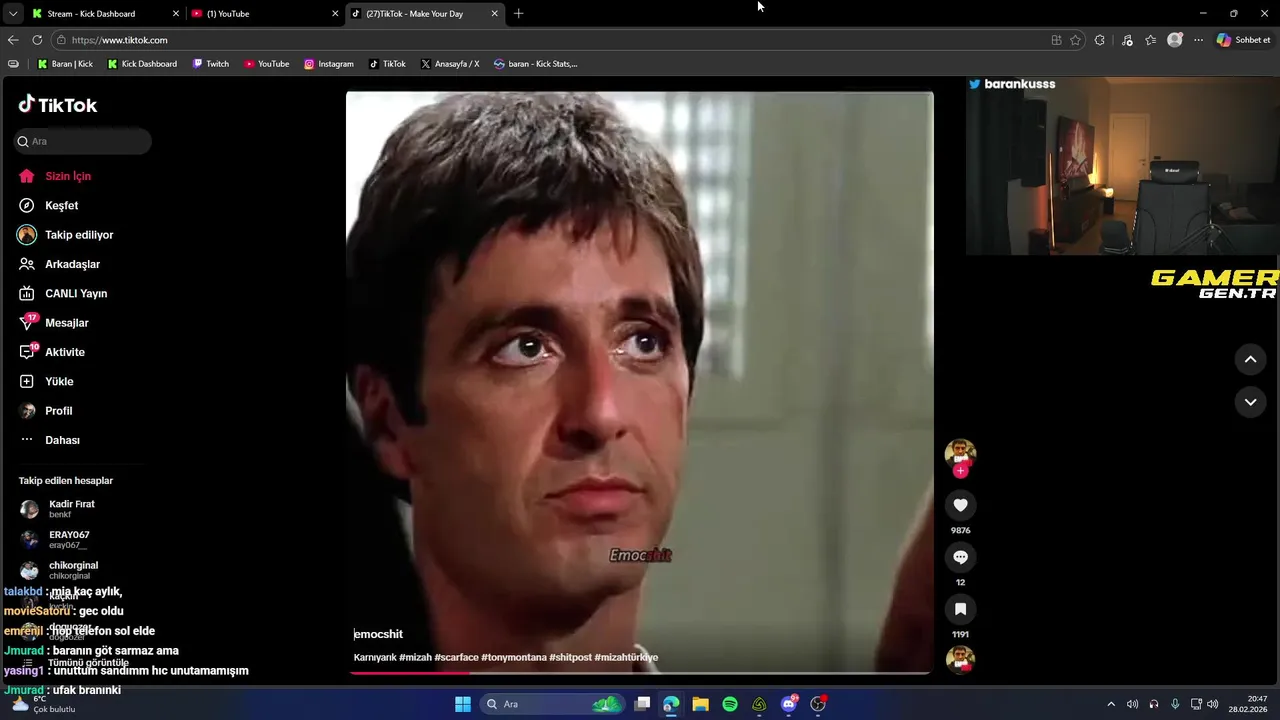
Task: Close the YouTube browser tab
Action: coord(335,14)
